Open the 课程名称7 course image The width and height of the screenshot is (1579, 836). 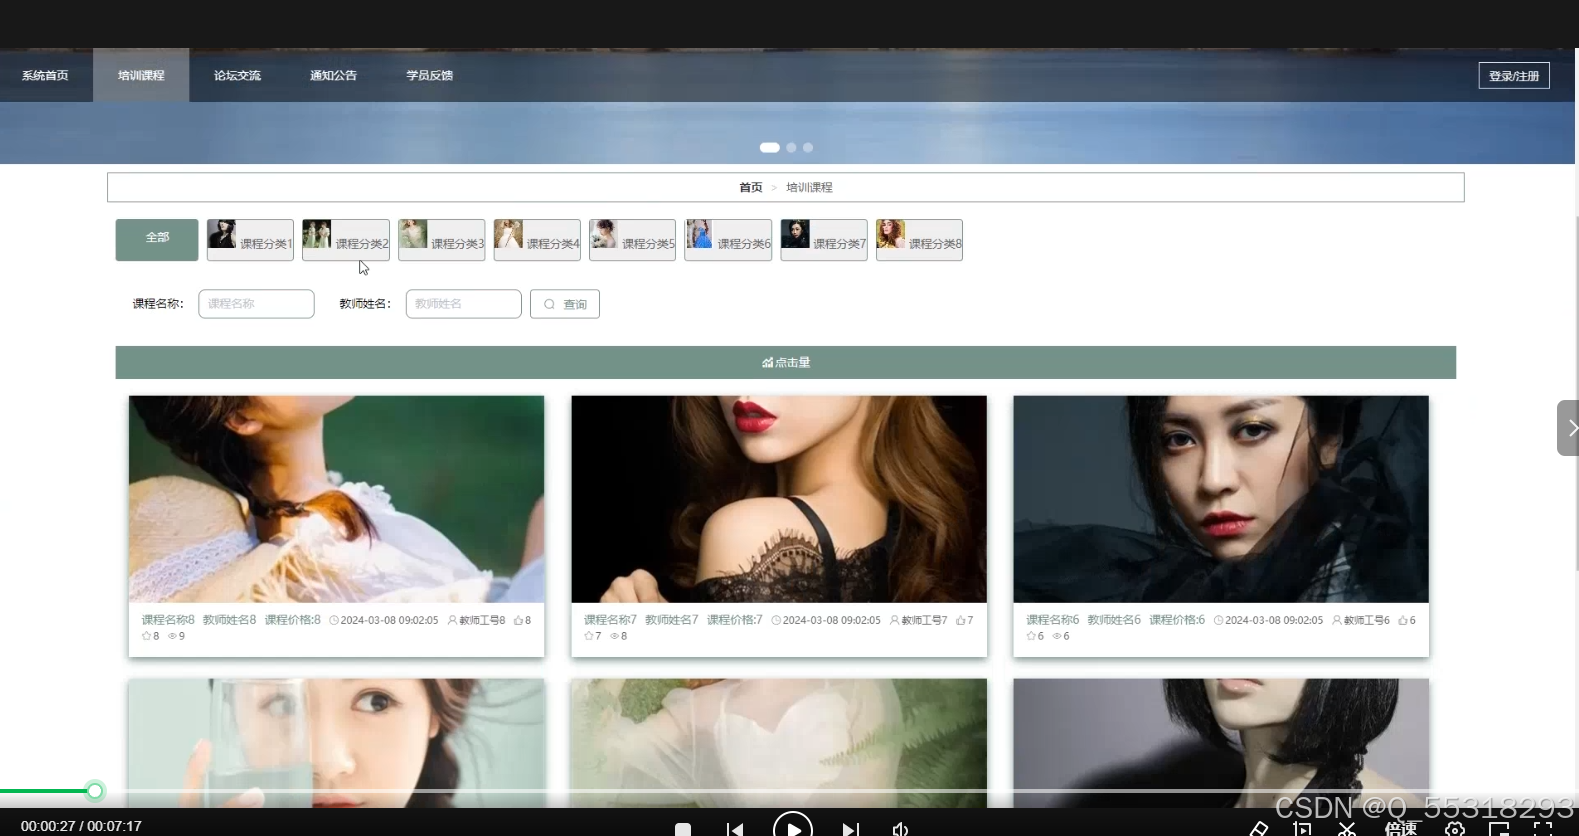779,499
